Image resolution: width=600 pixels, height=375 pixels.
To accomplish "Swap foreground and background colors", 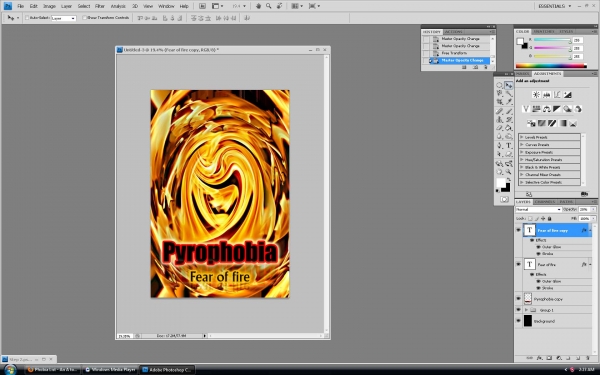I will pyautogui.click(x=509, y=179).
